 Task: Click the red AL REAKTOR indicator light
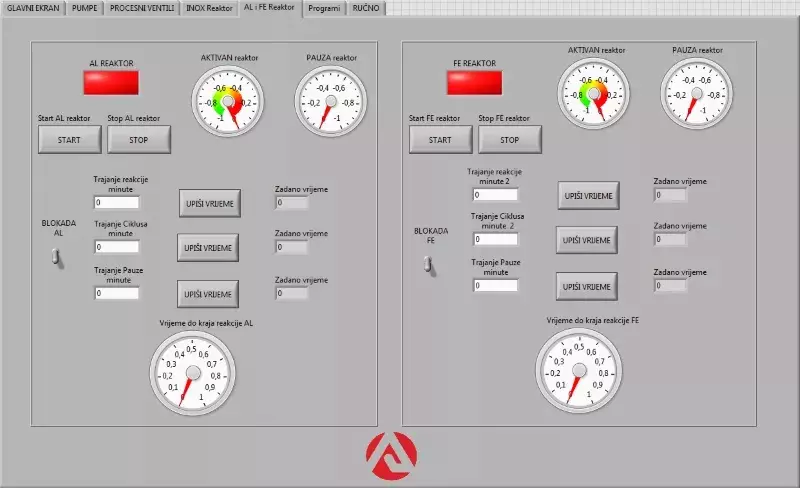click(111, 84)
